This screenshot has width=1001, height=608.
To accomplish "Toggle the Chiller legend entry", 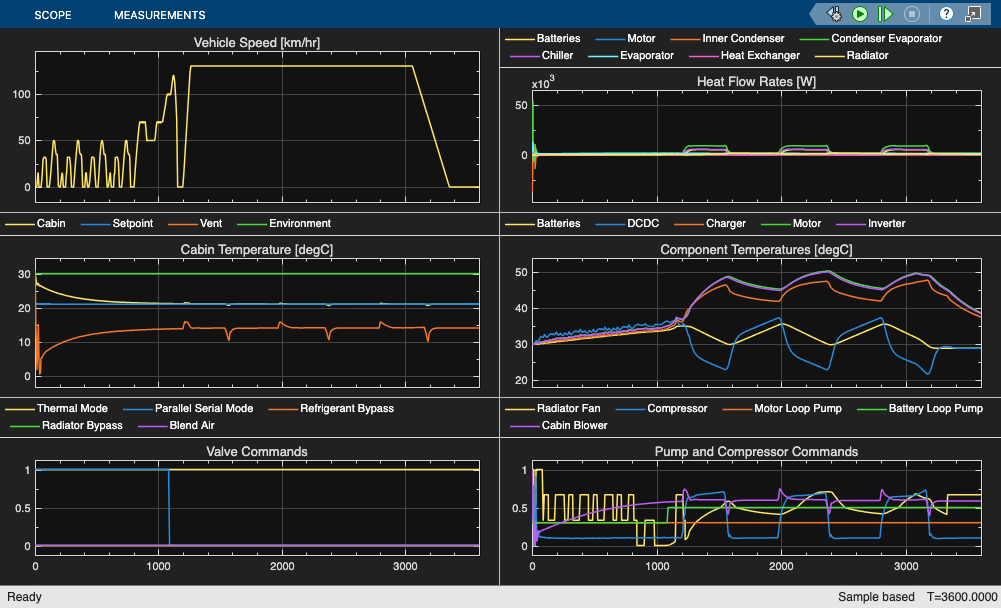I will 542,56.
